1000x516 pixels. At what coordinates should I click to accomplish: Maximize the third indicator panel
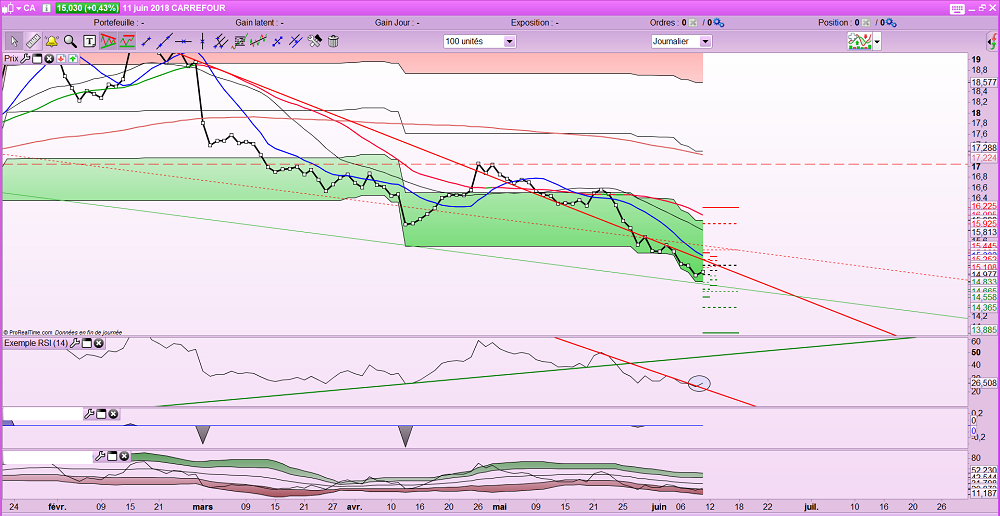[x=101, y=415]
